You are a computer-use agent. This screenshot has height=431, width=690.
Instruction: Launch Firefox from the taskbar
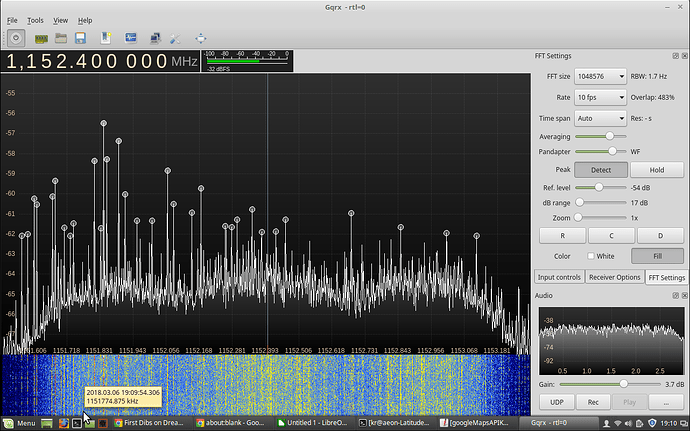pos(64,424)
